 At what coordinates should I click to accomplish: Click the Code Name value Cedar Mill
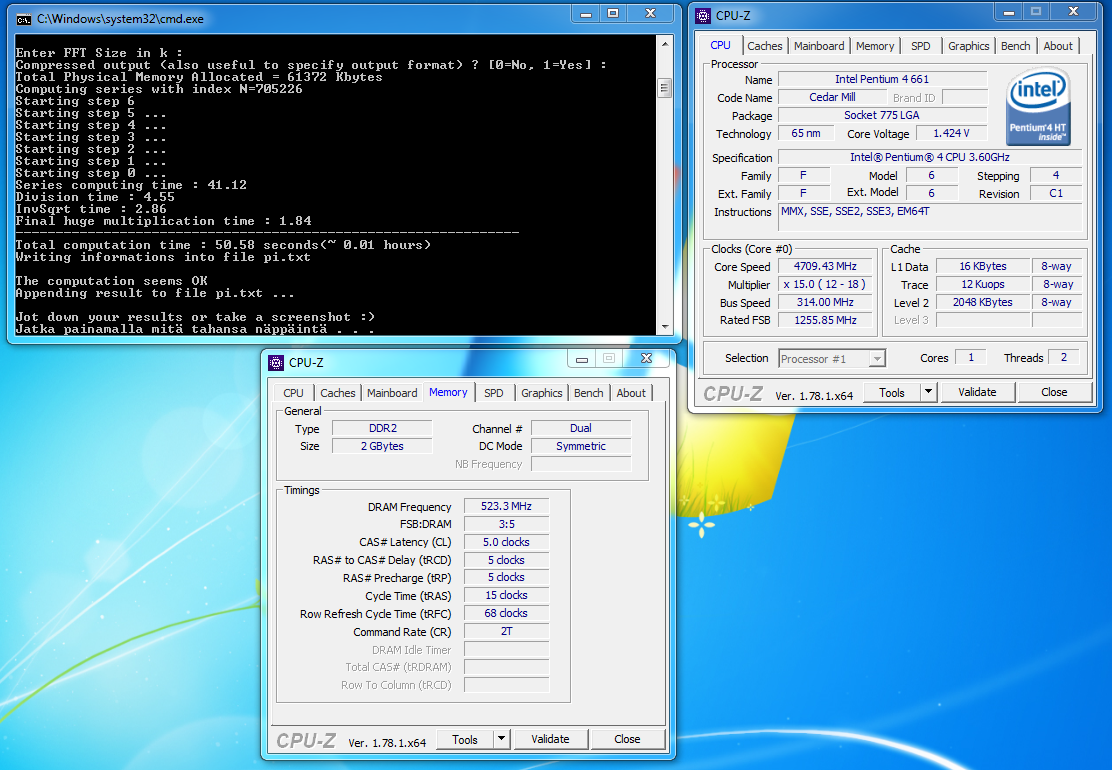(x=832, y=97)
